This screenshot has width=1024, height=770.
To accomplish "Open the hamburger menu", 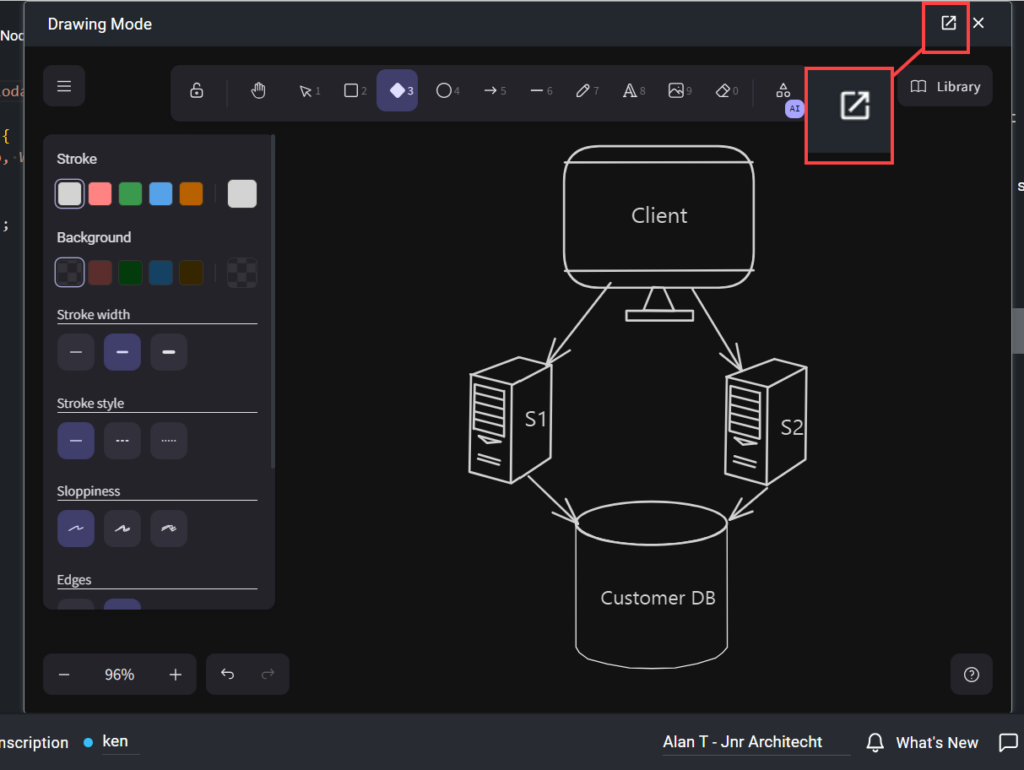I will point(63,86).
